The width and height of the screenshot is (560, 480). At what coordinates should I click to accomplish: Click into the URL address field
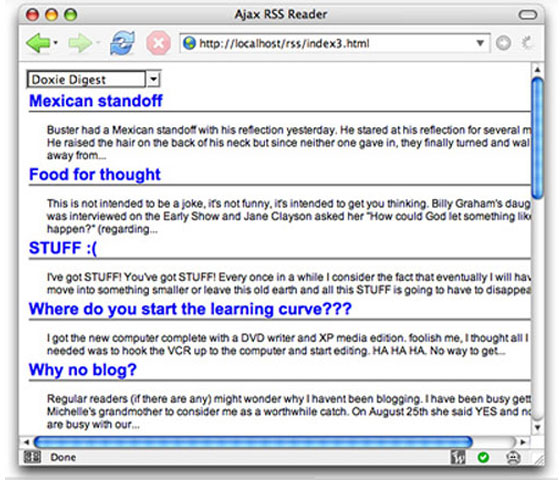pyautogui.click(x=335, y=43)
